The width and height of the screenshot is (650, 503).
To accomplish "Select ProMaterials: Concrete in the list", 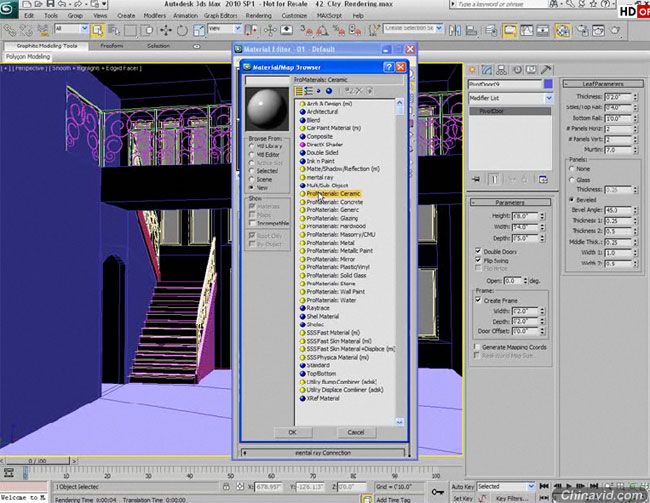I will [x=334, y=202].
